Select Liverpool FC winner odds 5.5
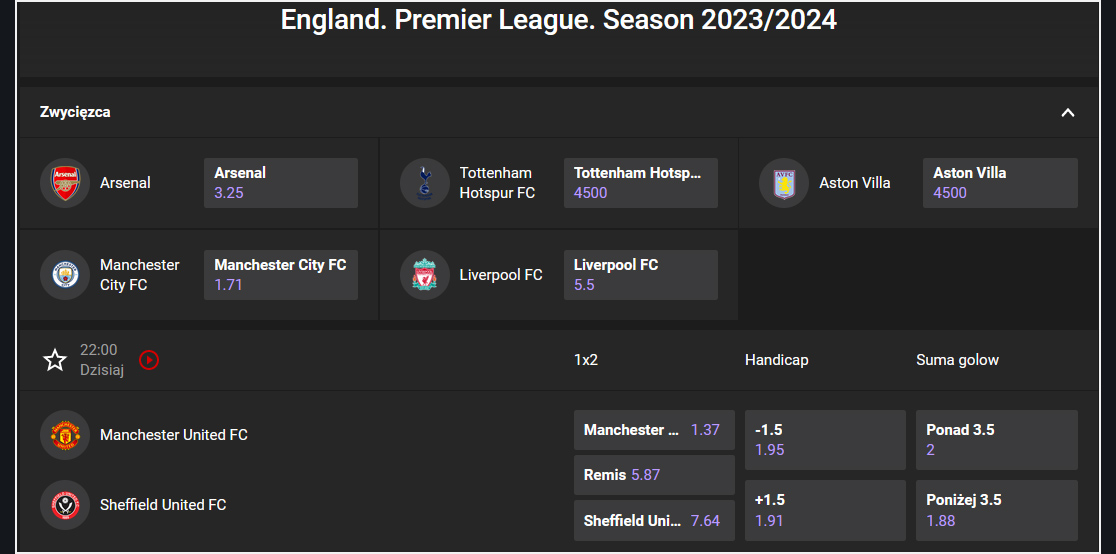Viewport: 1116px width, 554px height. click(x=641, y=275)
